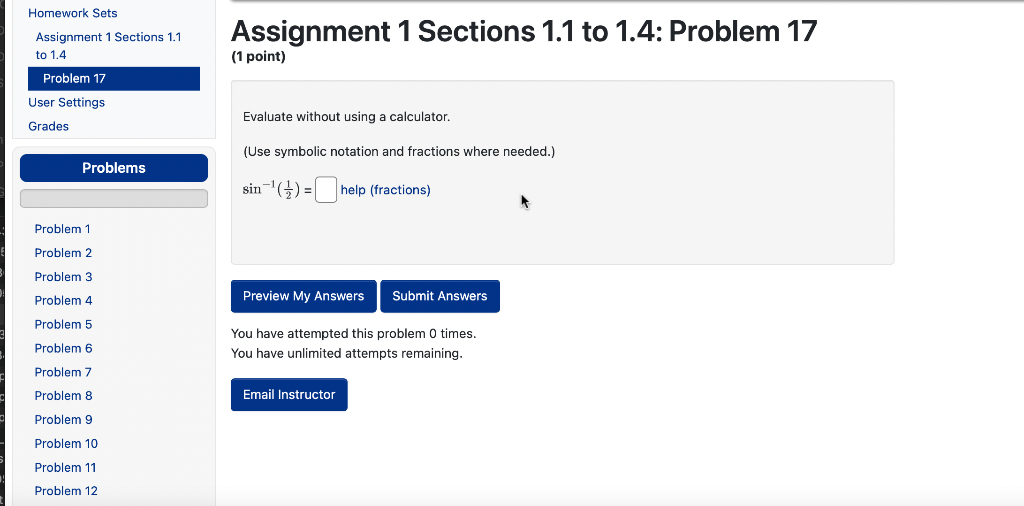The image size is (1024, 506).
Task: Open Problem 3 from the list
Action: (x=63, y=277)
